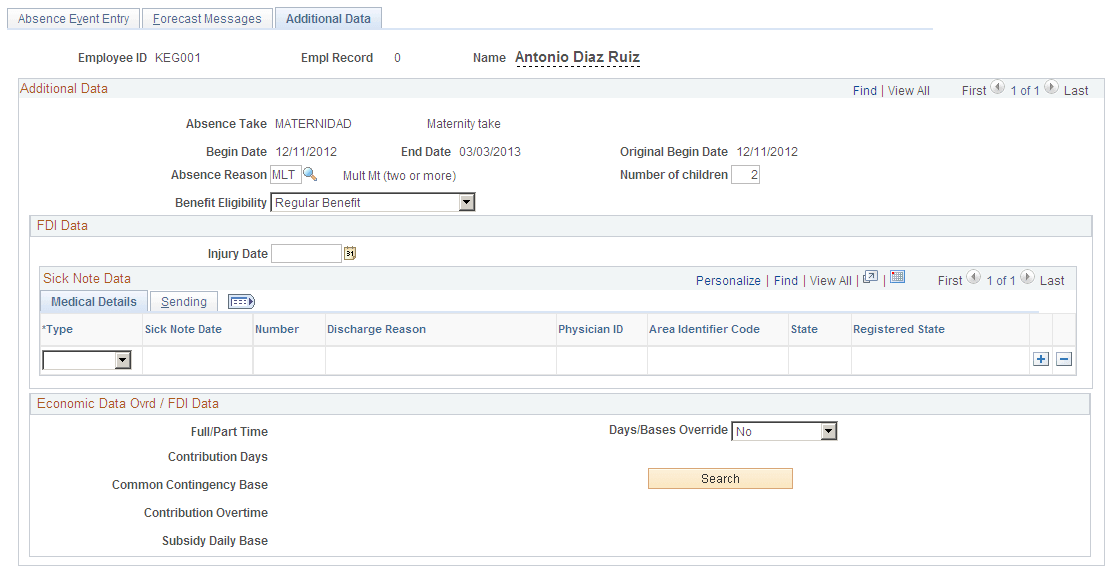Click the Physician ID column header
The height and width of the screenshot is (573, 1113).
pos(591,329)
